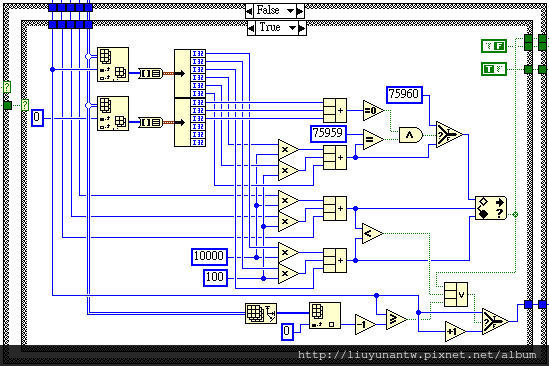Screen dimensions: 549x366
Task: Select the upper Index Array node
Action: click(113, 64)
